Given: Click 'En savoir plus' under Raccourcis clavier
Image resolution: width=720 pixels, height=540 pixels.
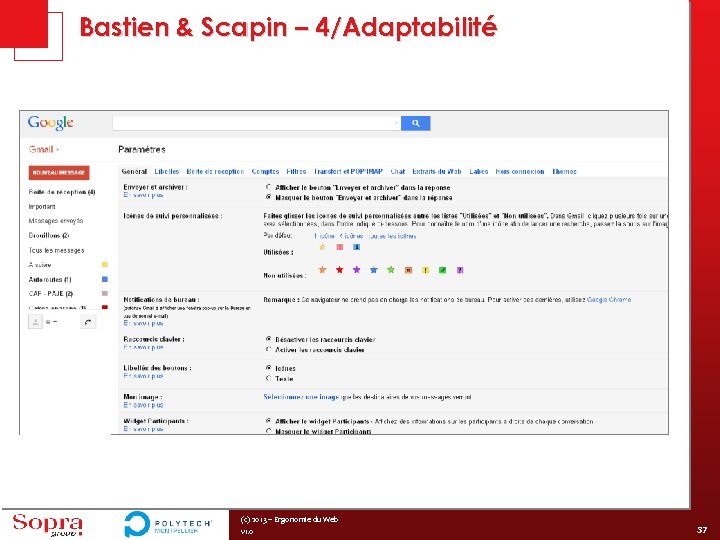Looking at the screenshot, I should point(143,347).
